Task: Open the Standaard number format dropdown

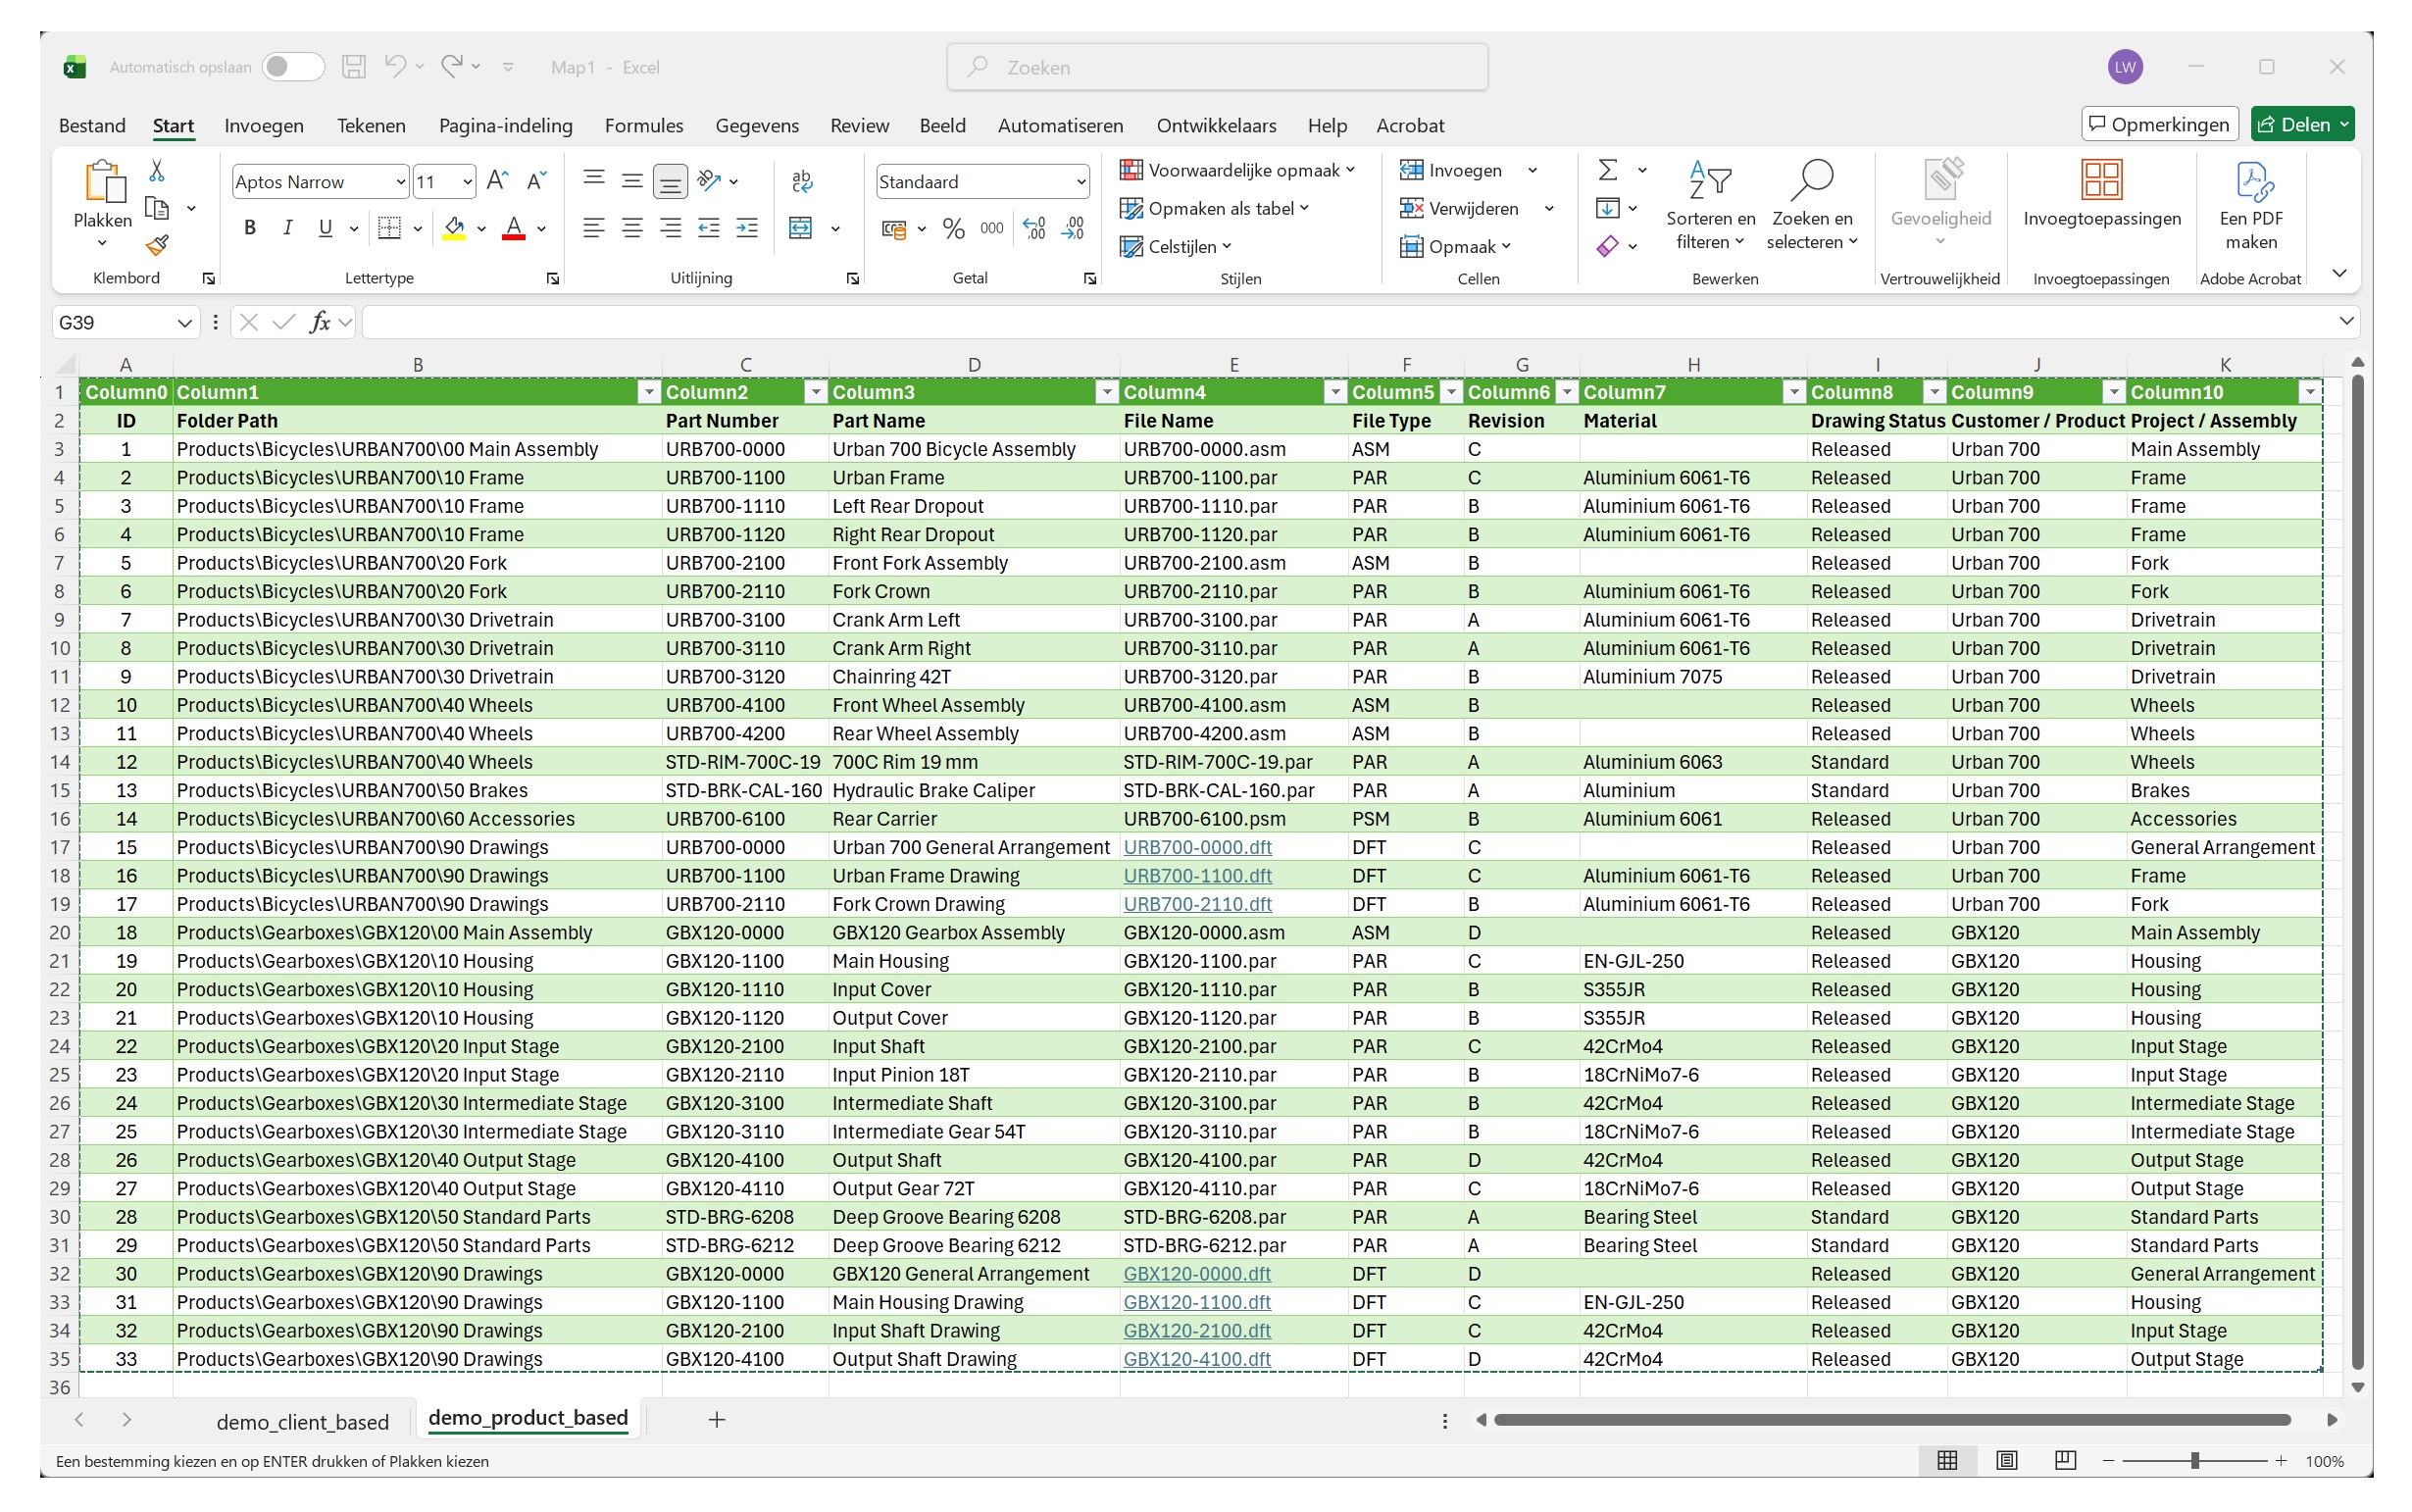Action: click(1081, 182)
